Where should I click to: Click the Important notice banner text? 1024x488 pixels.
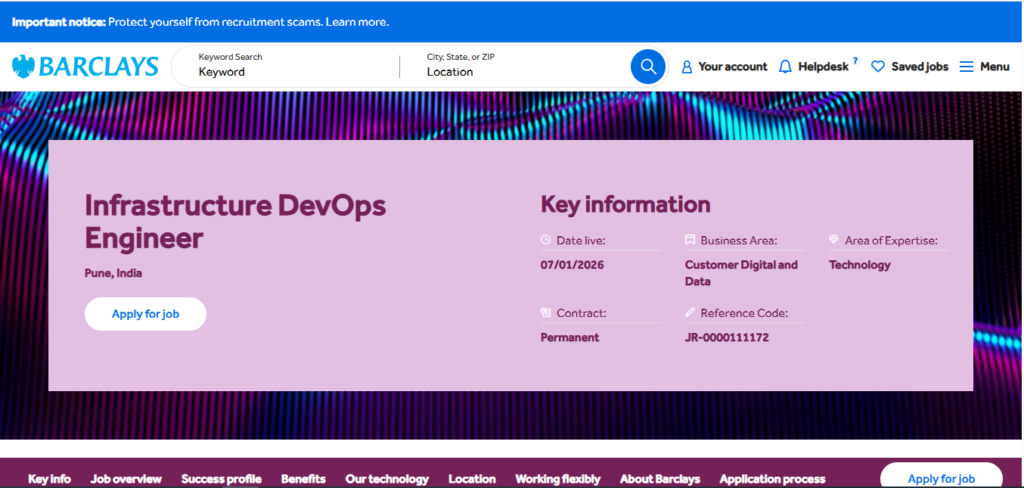(x=200, y=22)
